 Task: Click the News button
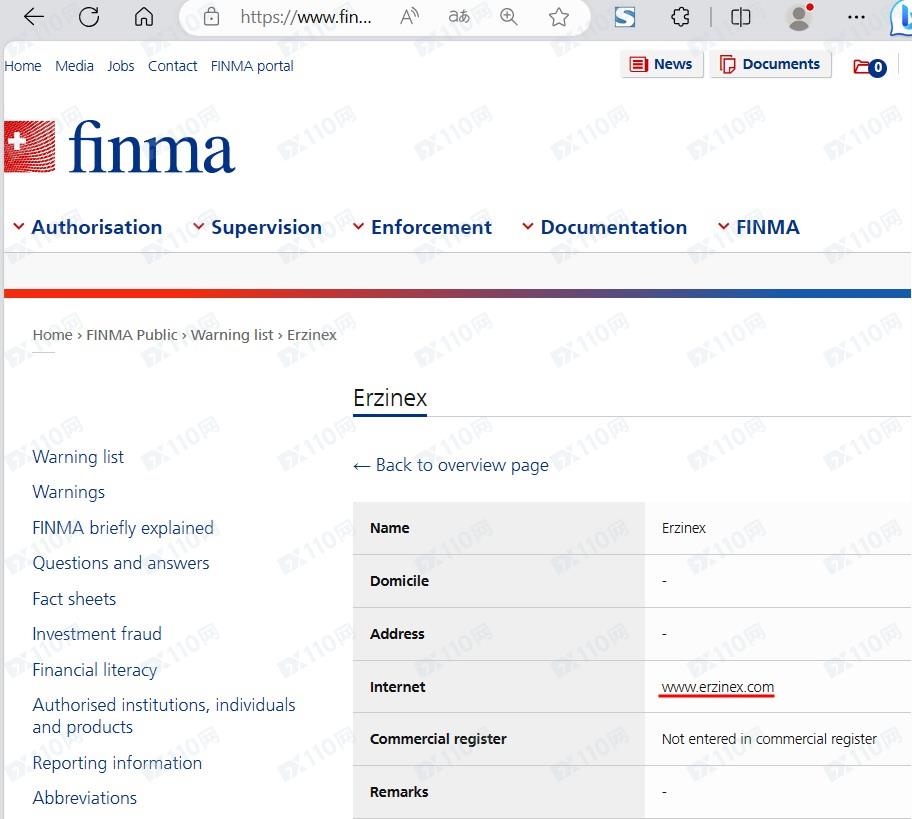[662, 64]
